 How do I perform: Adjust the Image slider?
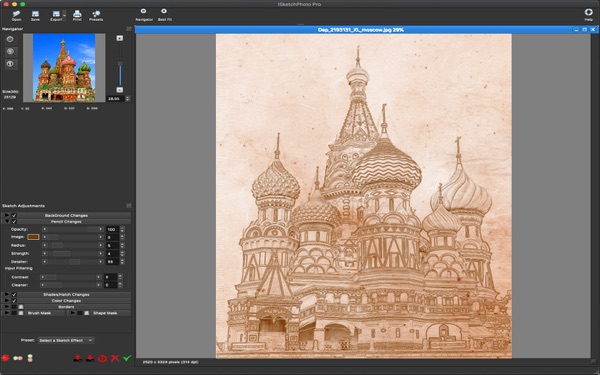73,237
